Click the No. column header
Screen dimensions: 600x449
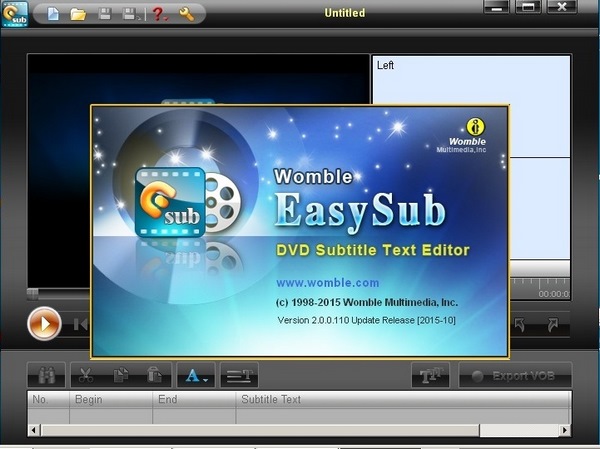pos(49,399)
